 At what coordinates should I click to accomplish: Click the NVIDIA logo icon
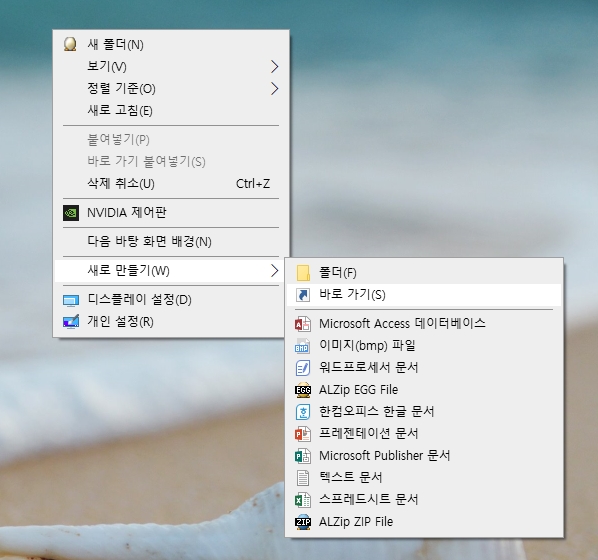tap(71, 213)
